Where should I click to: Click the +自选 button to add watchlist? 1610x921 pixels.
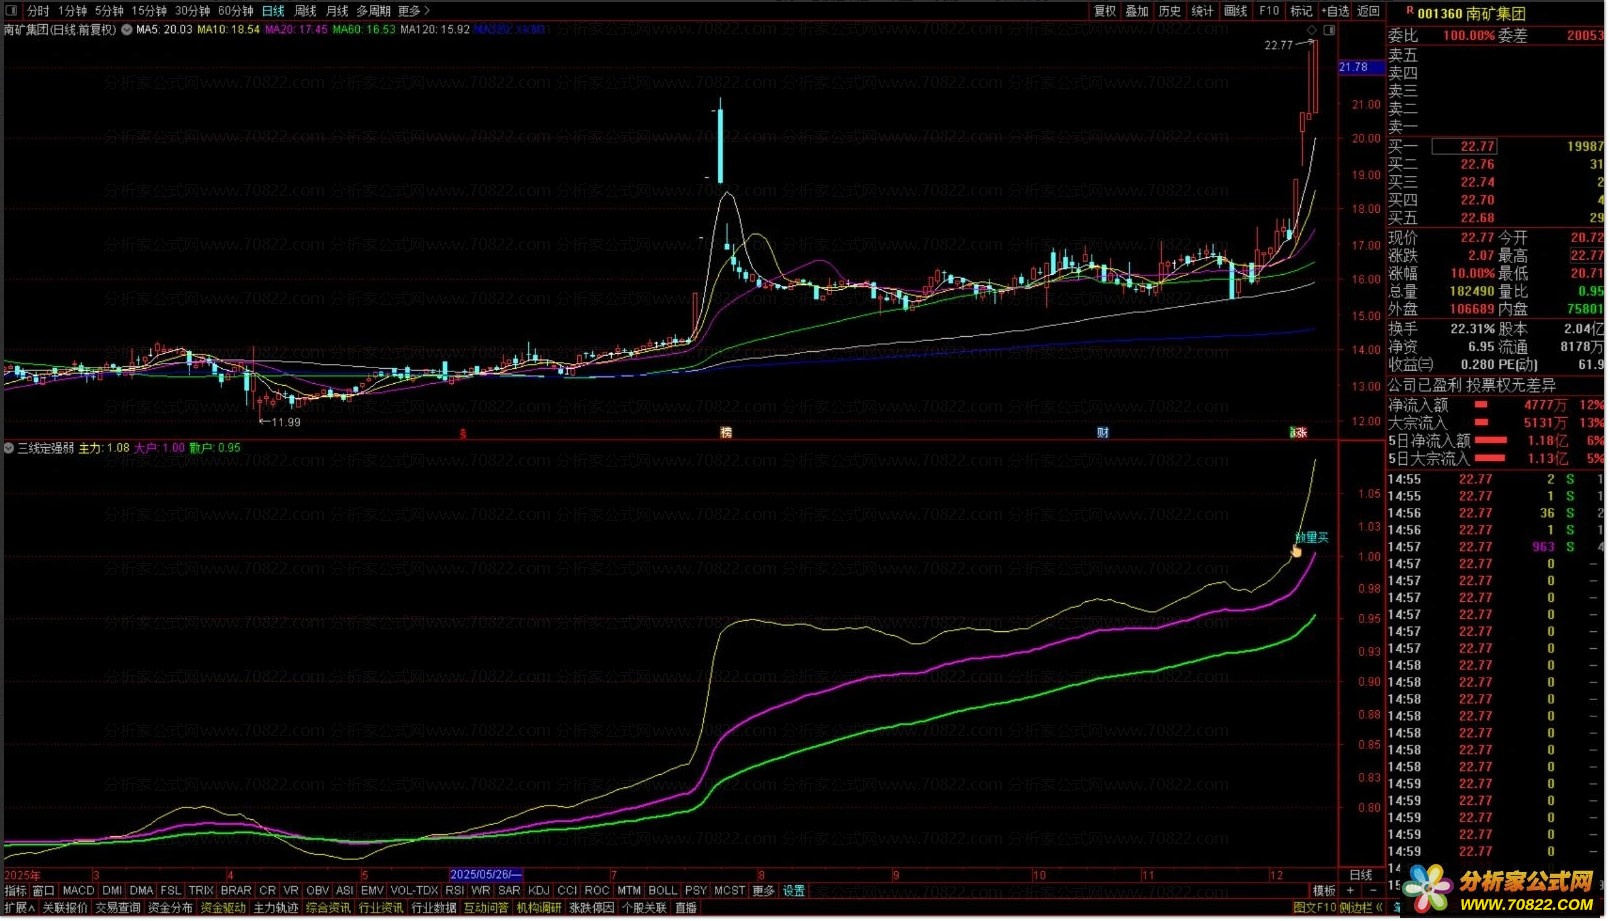coord(1336,11)
